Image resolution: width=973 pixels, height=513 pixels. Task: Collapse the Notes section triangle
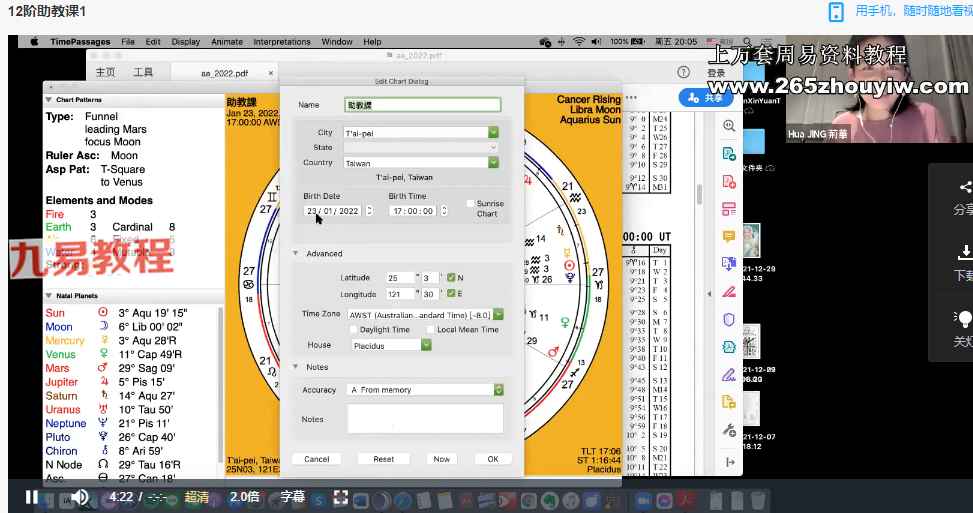[295, 367]
